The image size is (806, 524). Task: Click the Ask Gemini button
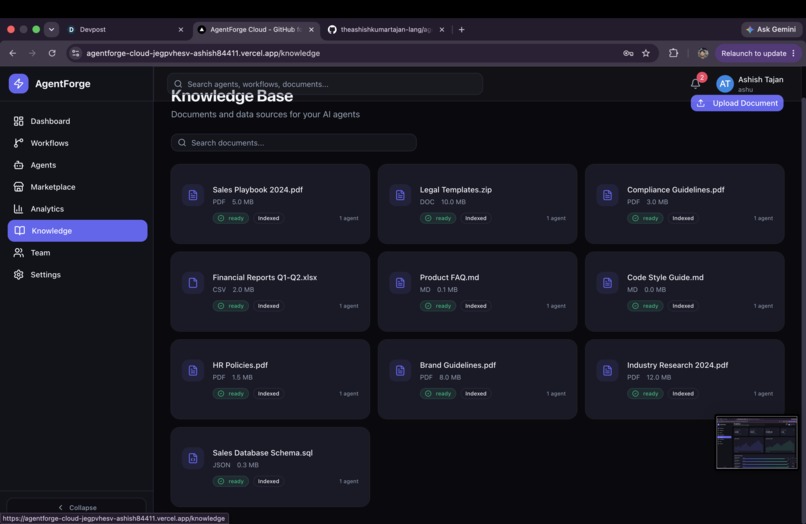pyautogui.click(x=771, y=30)
